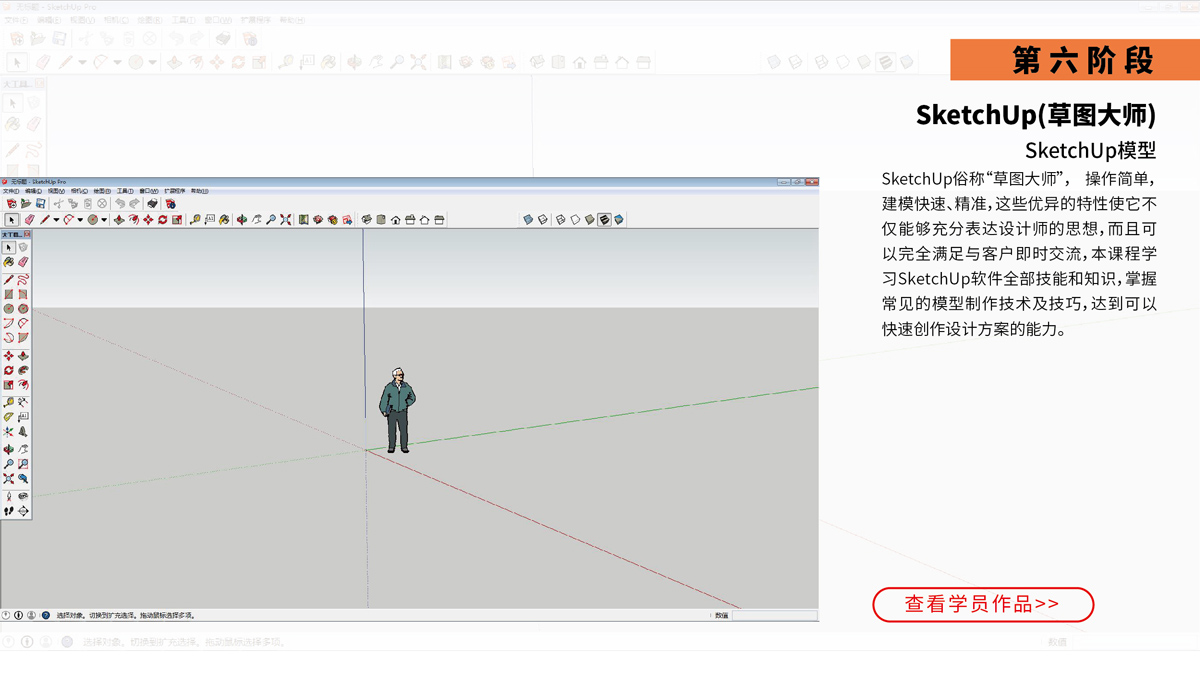
Task: Select the Tape Measure tool in top toolbar
Action: click(x=195, y=219)
